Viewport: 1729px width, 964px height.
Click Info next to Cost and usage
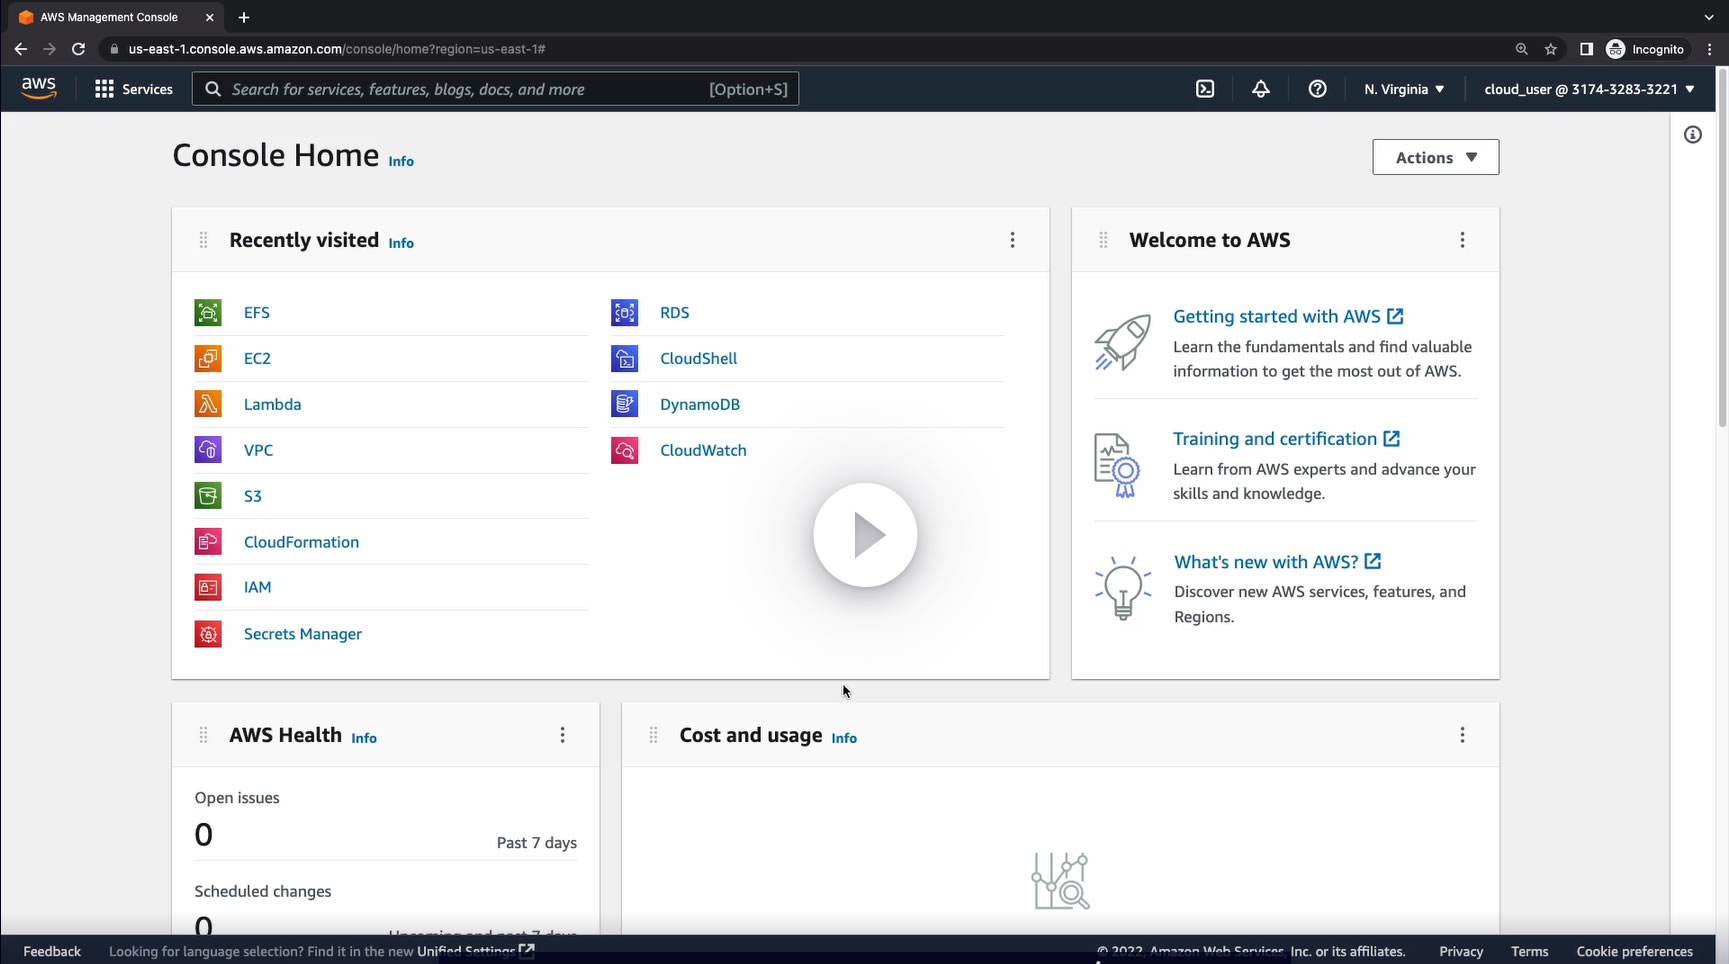844,738
